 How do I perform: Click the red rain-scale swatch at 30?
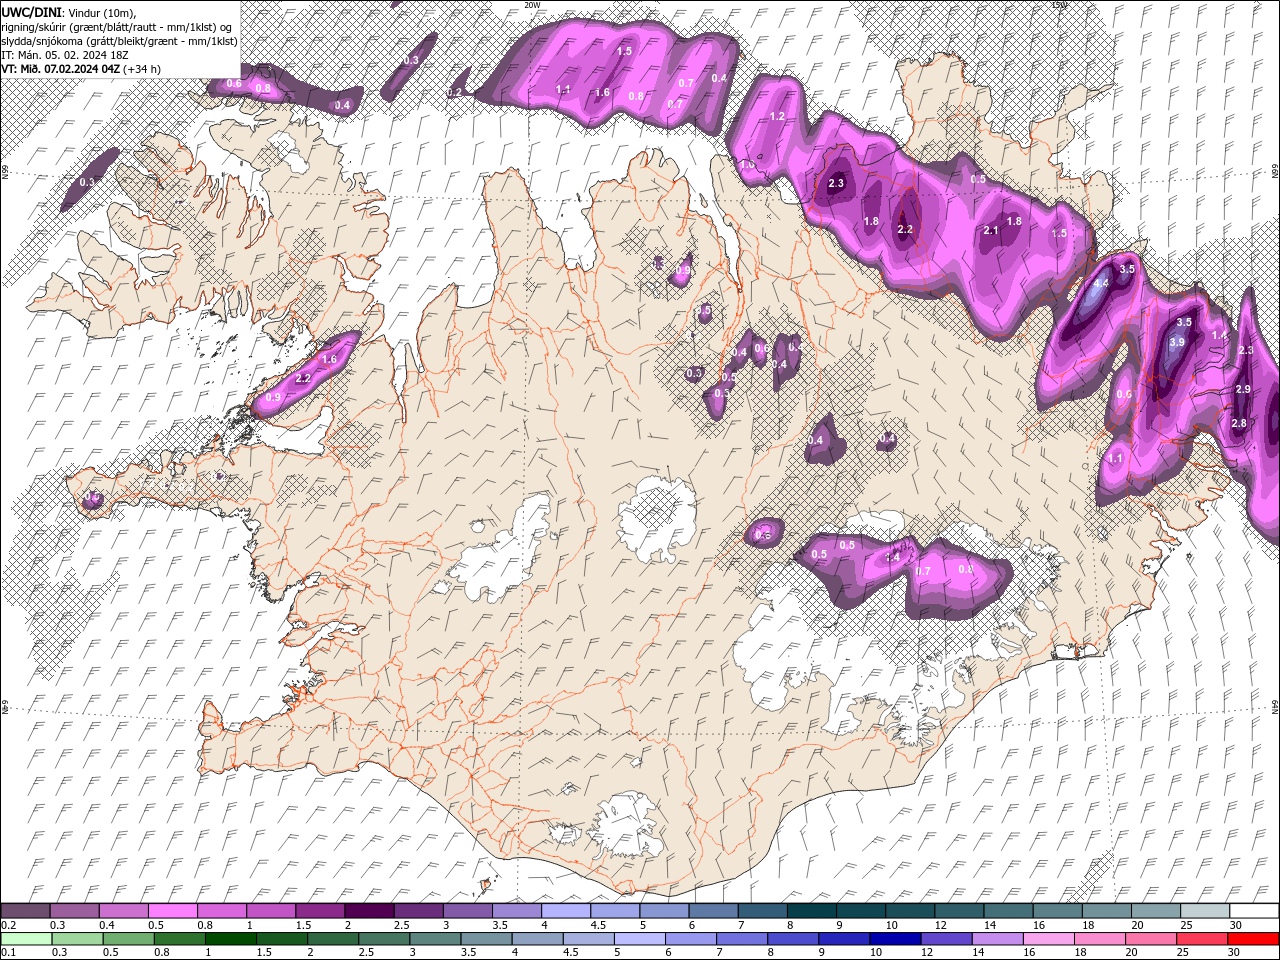[x=1252, y=939]
